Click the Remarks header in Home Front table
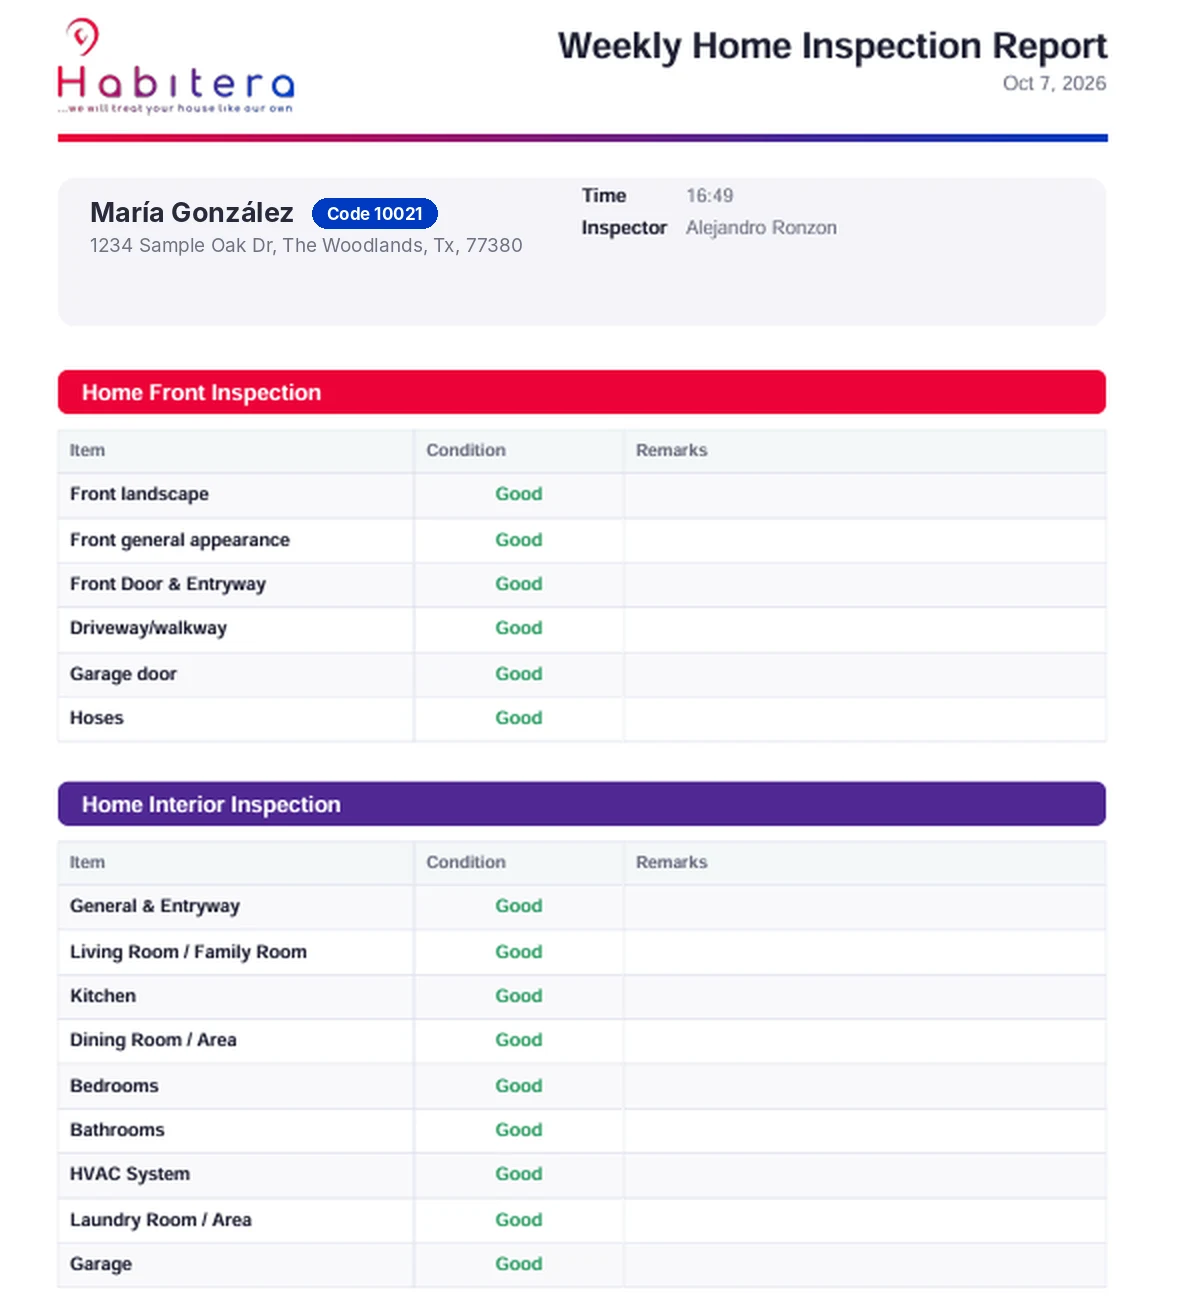This screenshot has height=1310, width=1188. click(672, 450)
